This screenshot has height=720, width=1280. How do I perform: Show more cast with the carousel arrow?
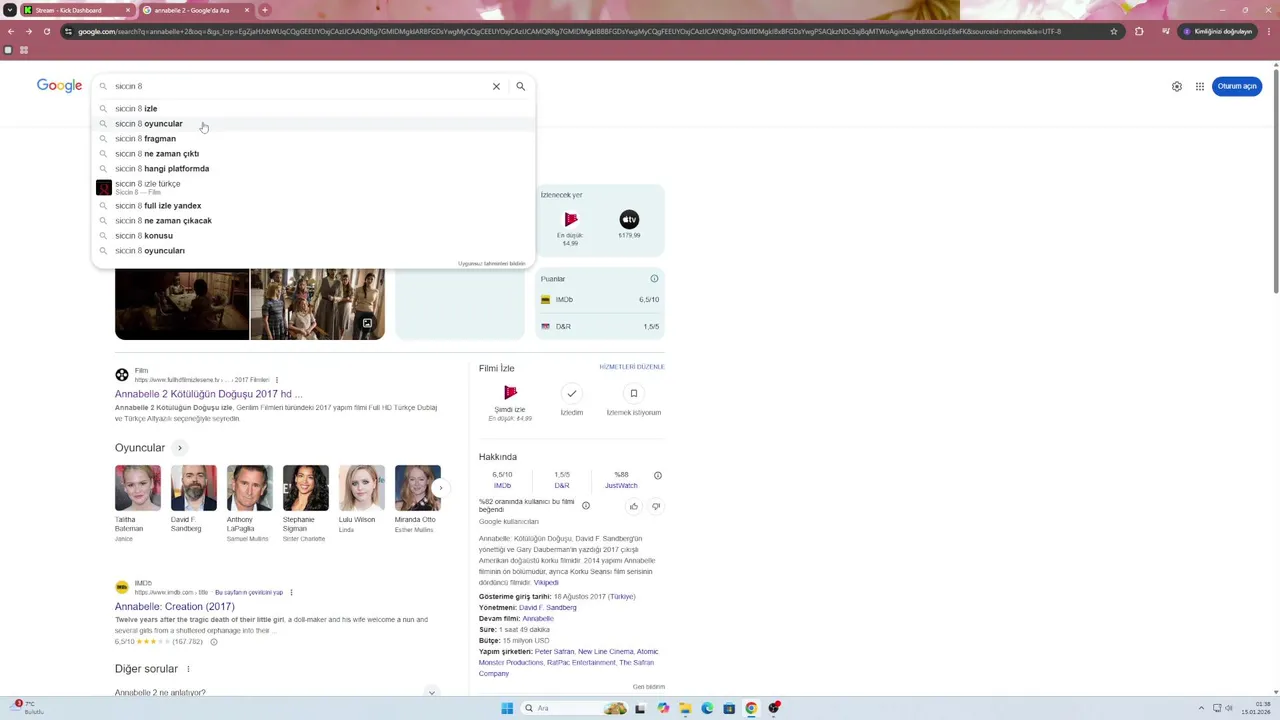point(441,488)
